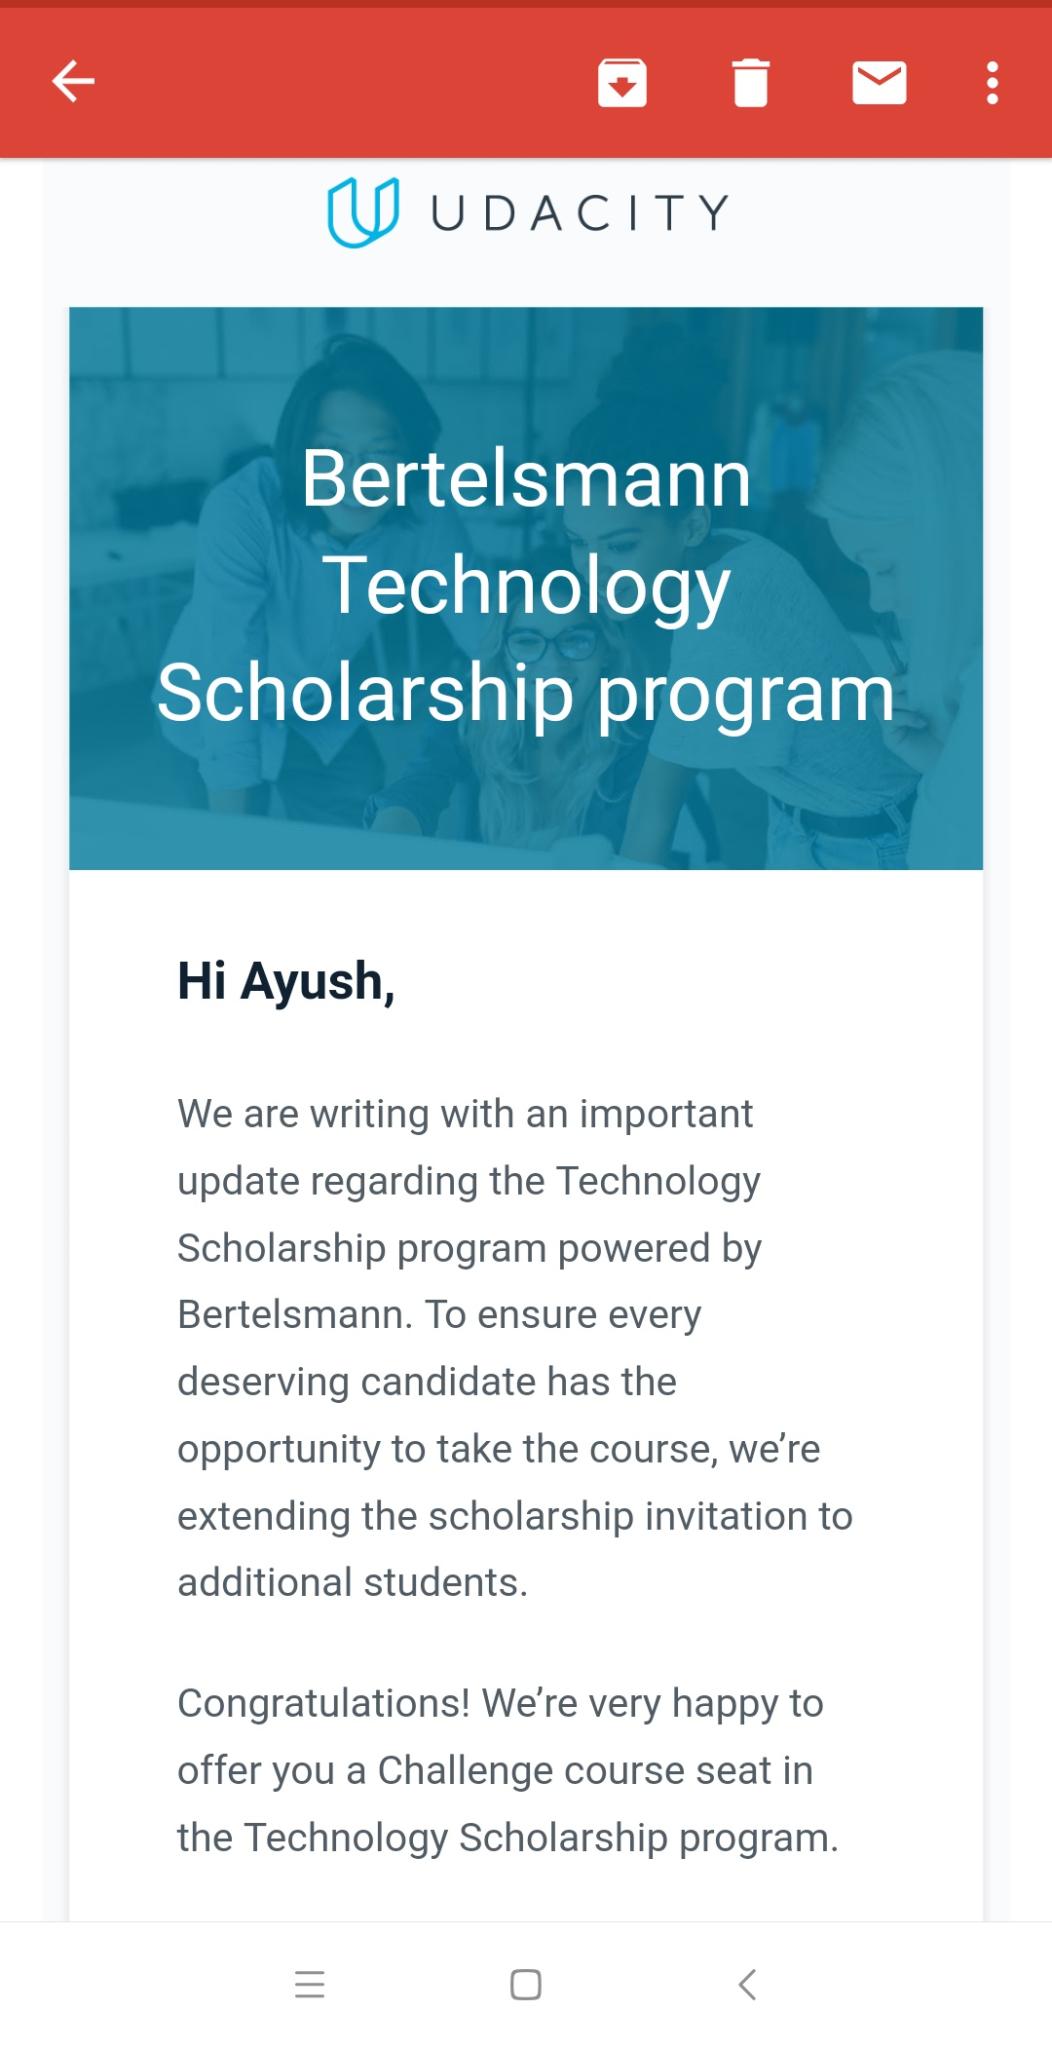The image size is (1052, 2048).
Task: Tap the line mentioning Challenge course seat
Action: (x=495, y=1771)
